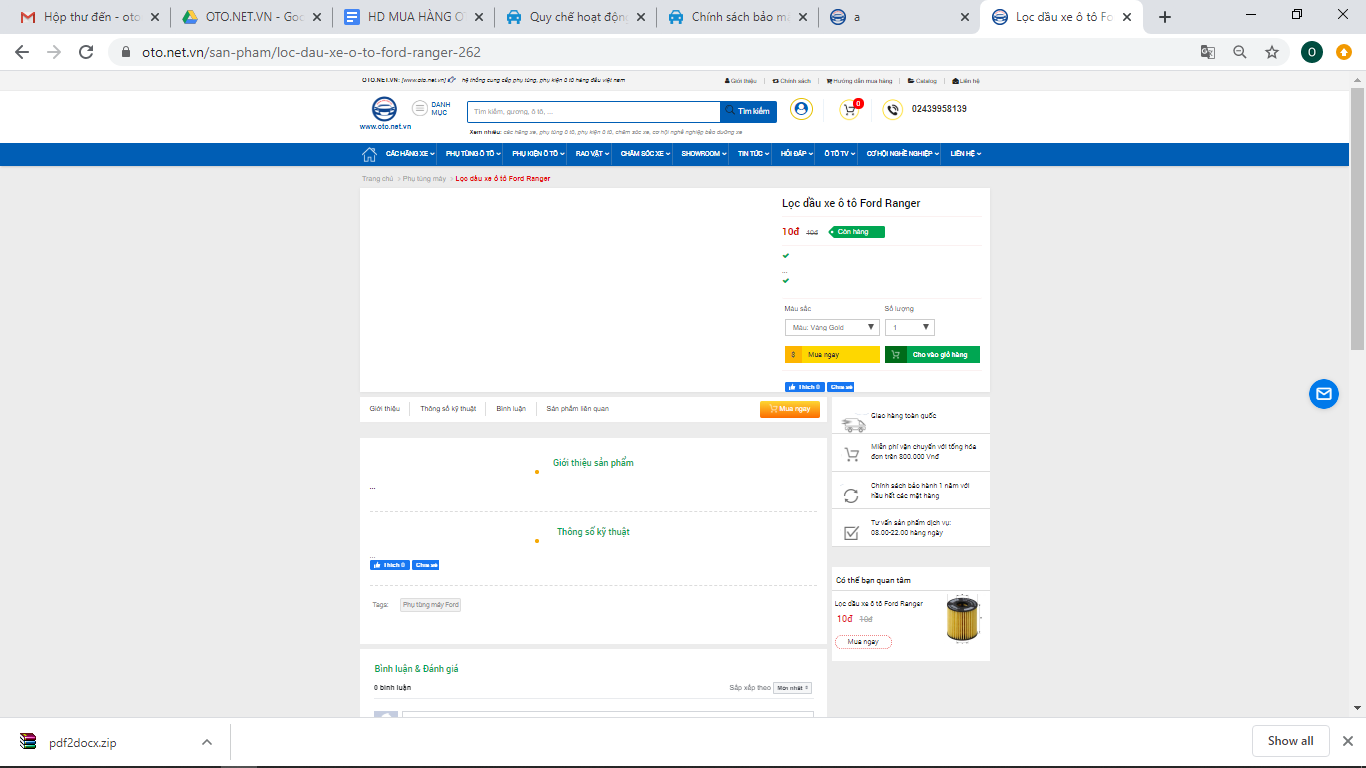Bookmark this page with the star icon
This screenshot has height=768, width=1366.
tap(1272, 52)
